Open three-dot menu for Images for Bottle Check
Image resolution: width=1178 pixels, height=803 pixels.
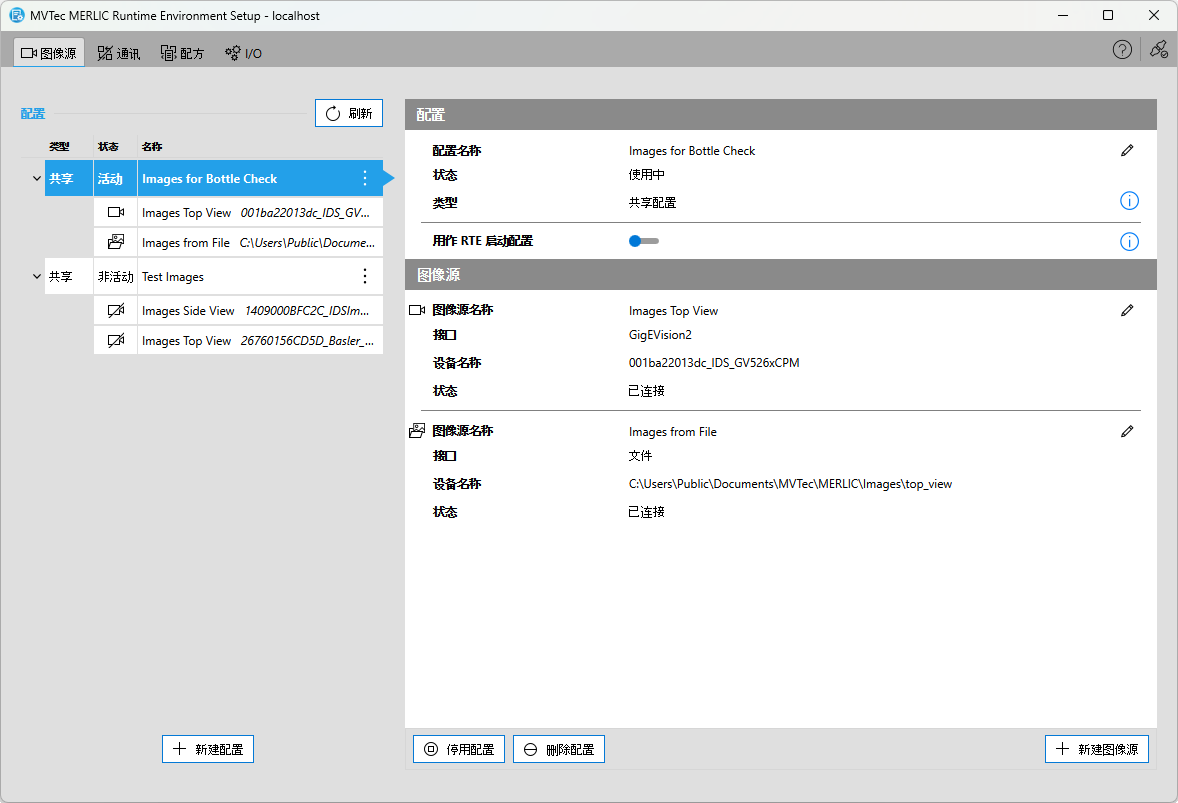tap(365, 179)
